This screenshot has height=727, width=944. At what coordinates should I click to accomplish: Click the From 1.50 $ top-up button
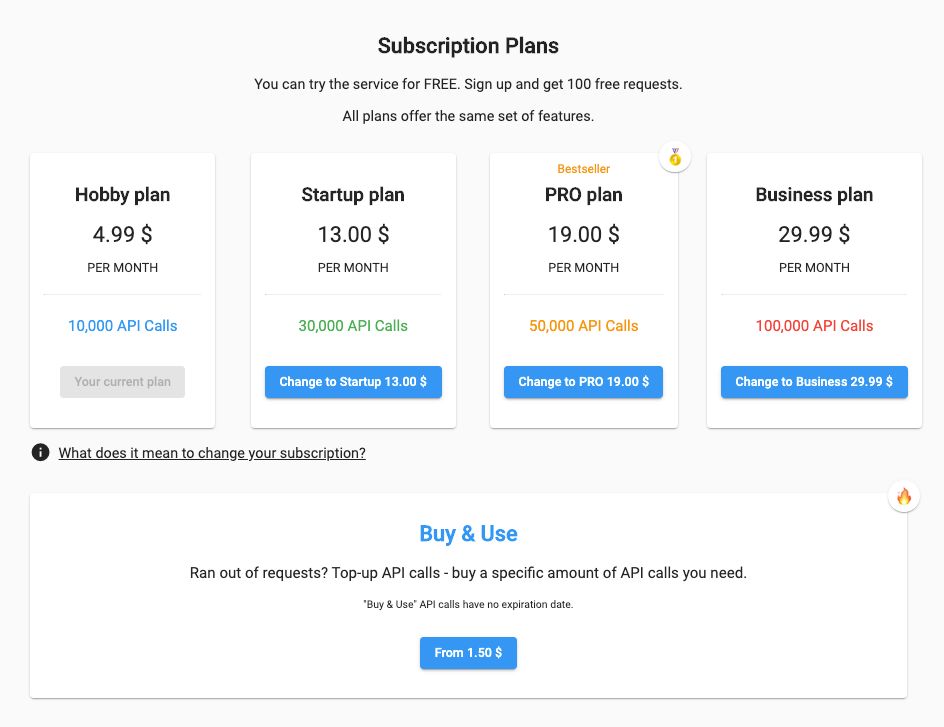[468, 652]
